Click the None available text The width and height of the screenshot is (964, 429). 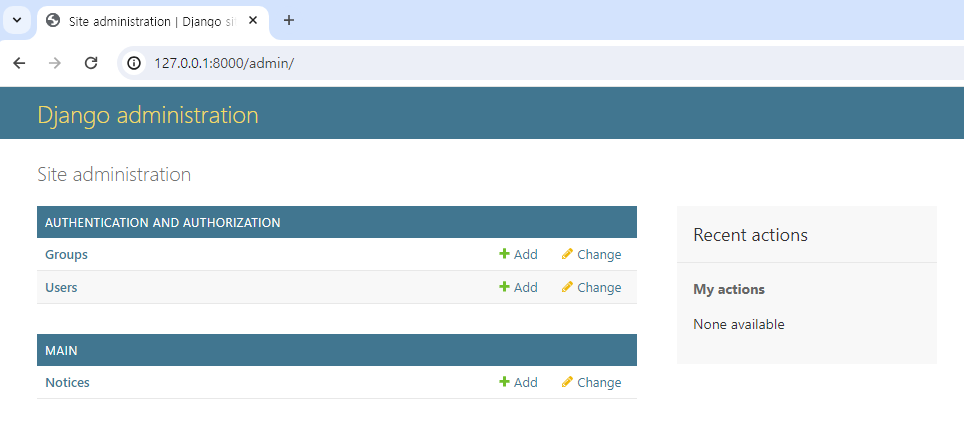tap(739, 324)
